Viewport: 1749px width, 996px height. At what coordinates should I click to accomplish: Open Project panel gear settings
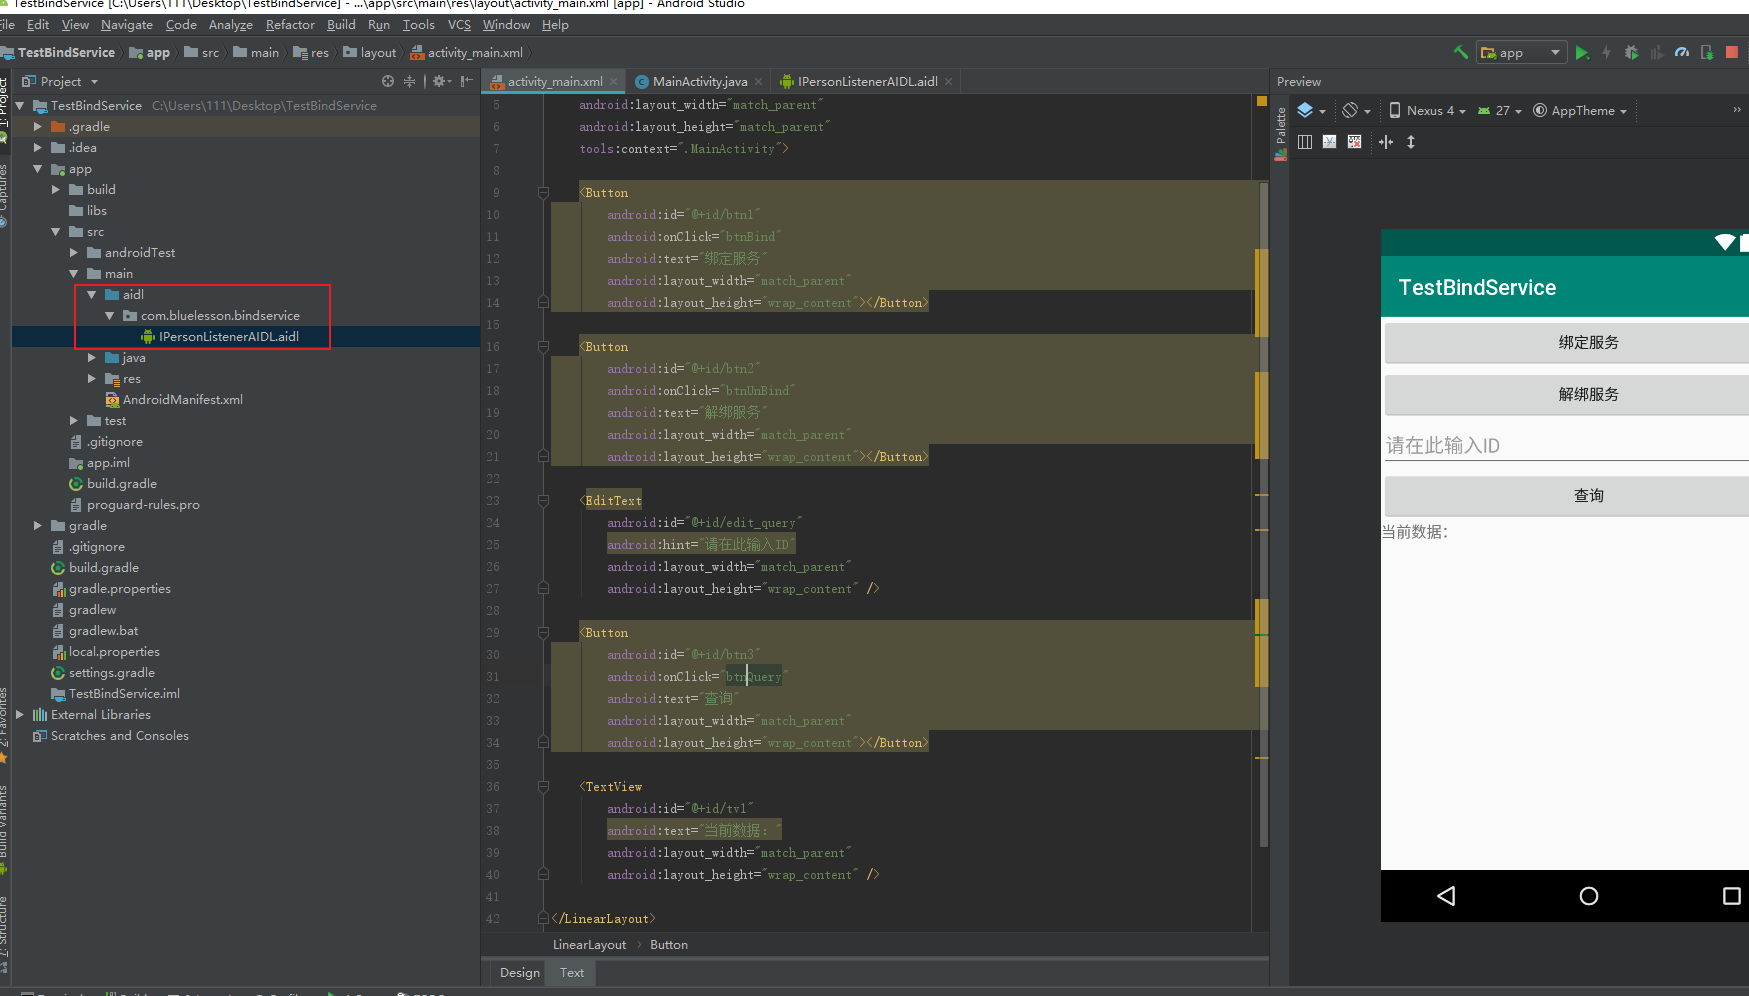click(439, 81)
